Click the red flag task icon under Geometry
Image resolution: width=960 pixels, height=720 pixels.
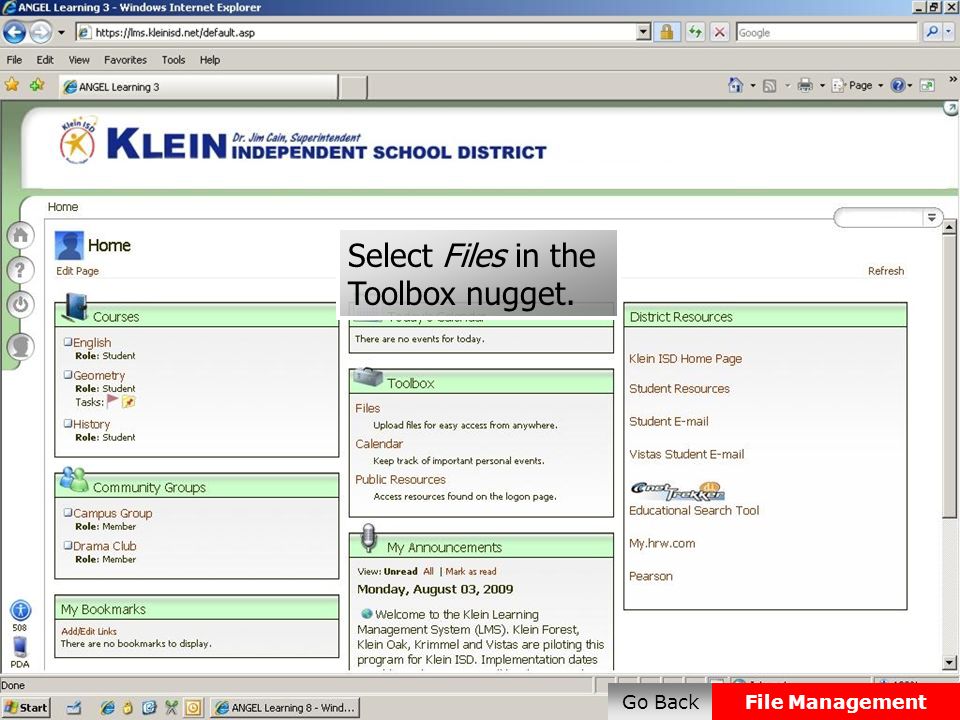(x=112, y=402)
